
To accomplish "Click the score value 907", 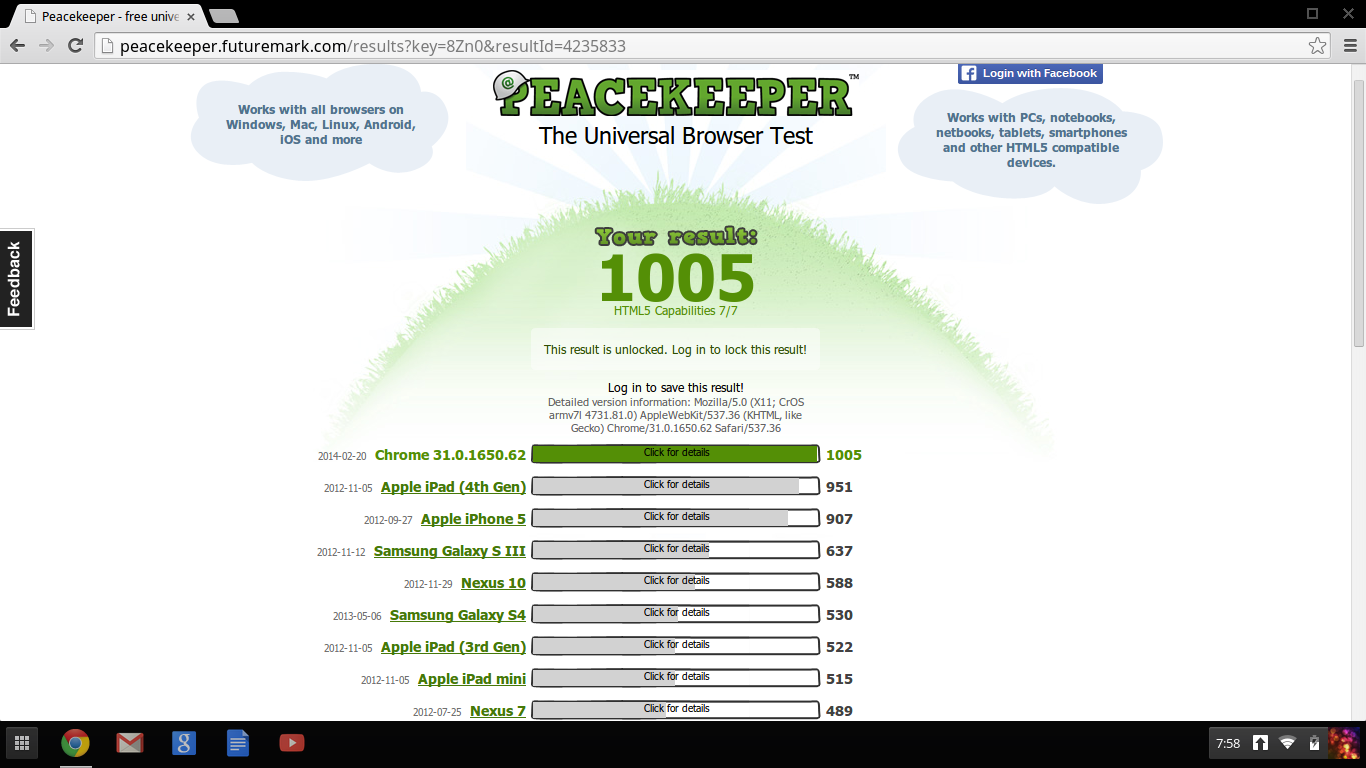I will tap(839, 519).
